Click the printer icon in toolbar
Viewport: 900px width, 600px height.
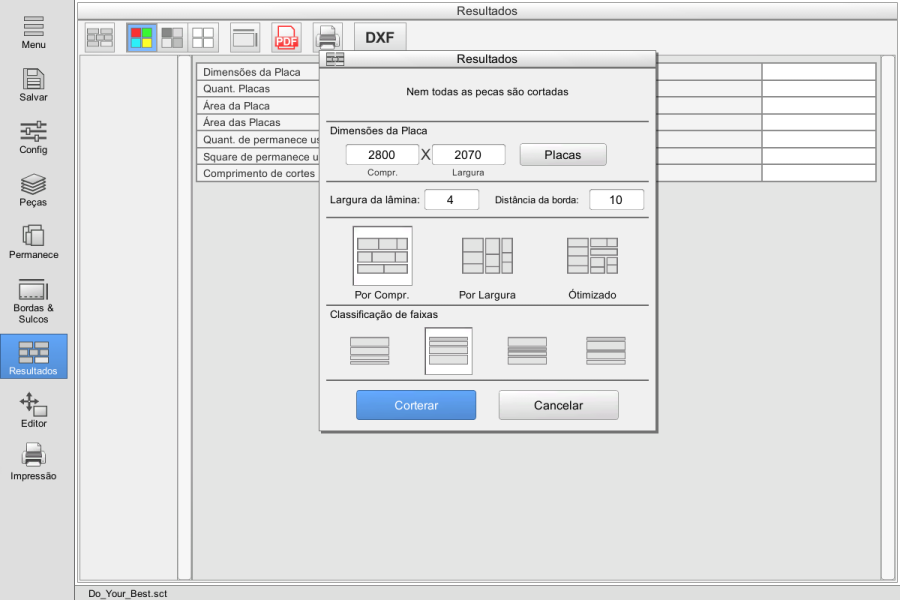click(x=327, y=38)
